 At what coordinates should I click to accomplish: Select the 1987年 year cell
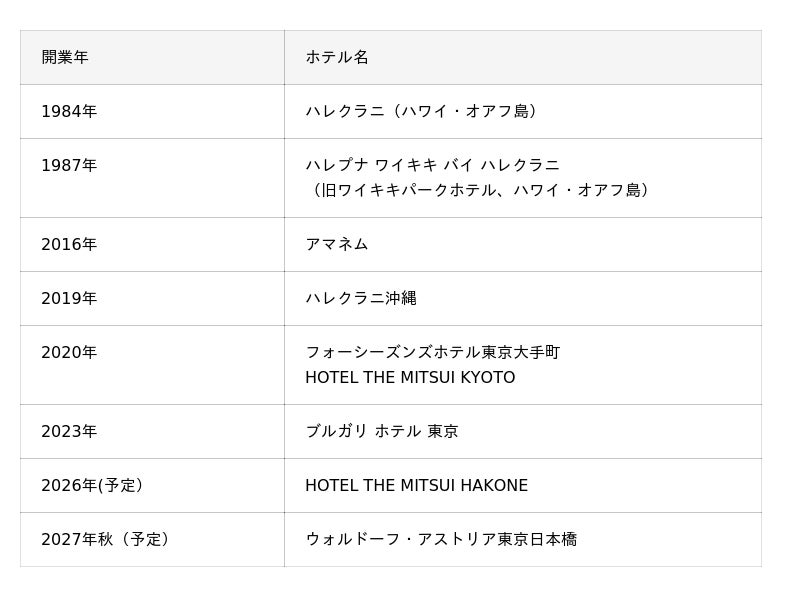pyautogui.click(x=69, y=165)
